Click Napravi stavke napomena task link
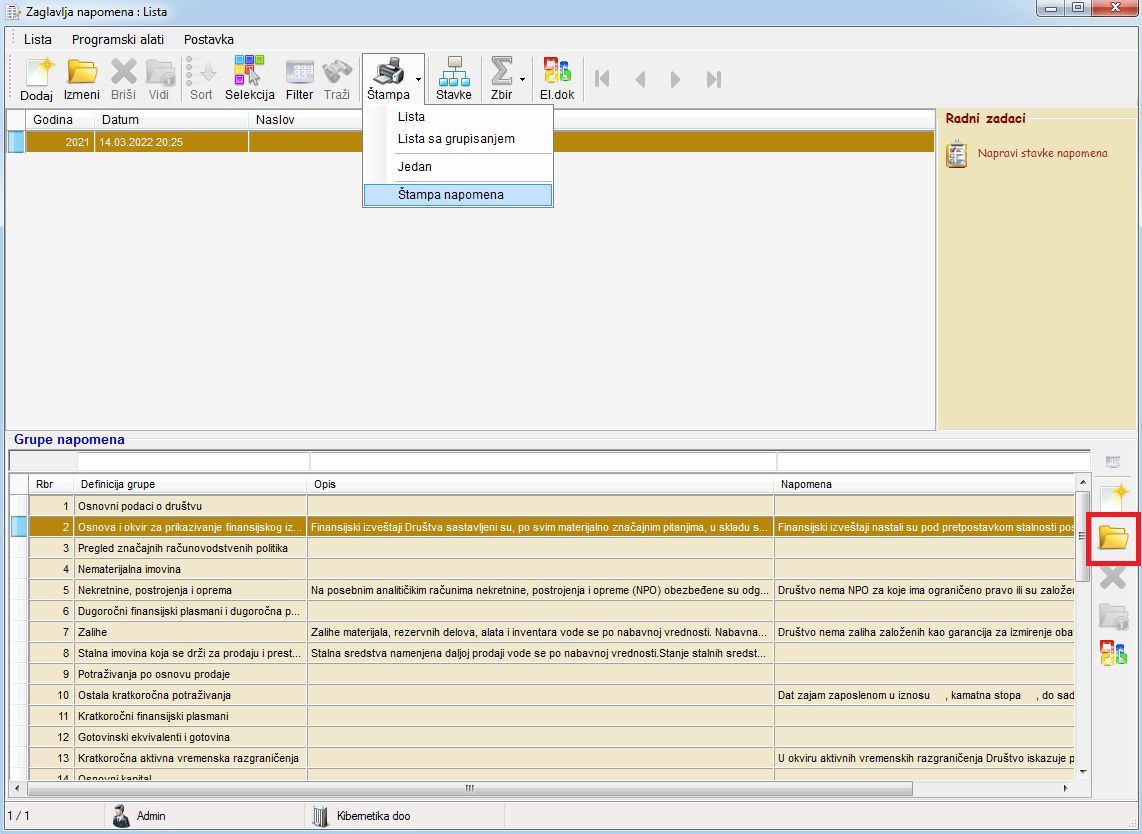Screen dimensions: 1142x834 (x=1042, y=154)
